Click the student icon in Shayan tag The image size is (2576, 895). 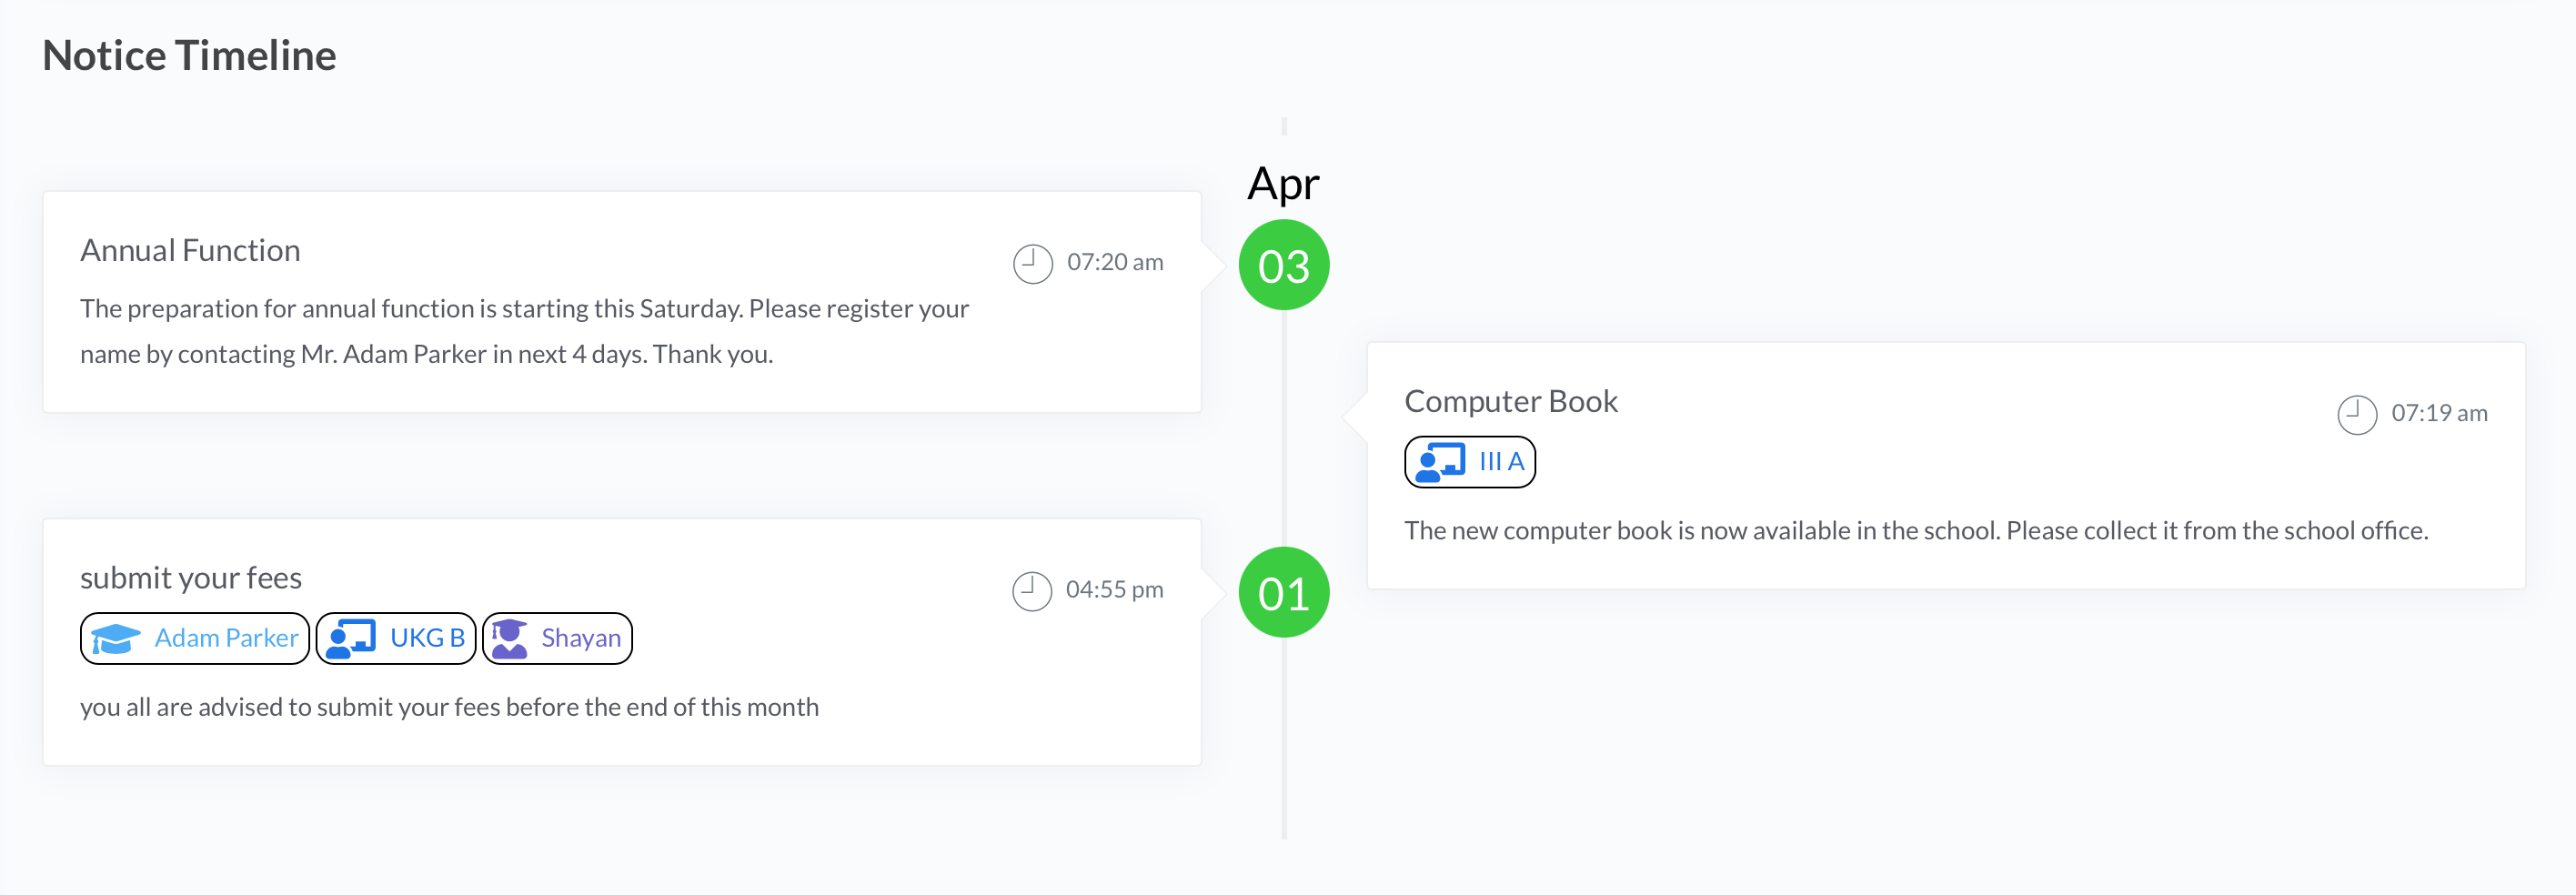510,638
